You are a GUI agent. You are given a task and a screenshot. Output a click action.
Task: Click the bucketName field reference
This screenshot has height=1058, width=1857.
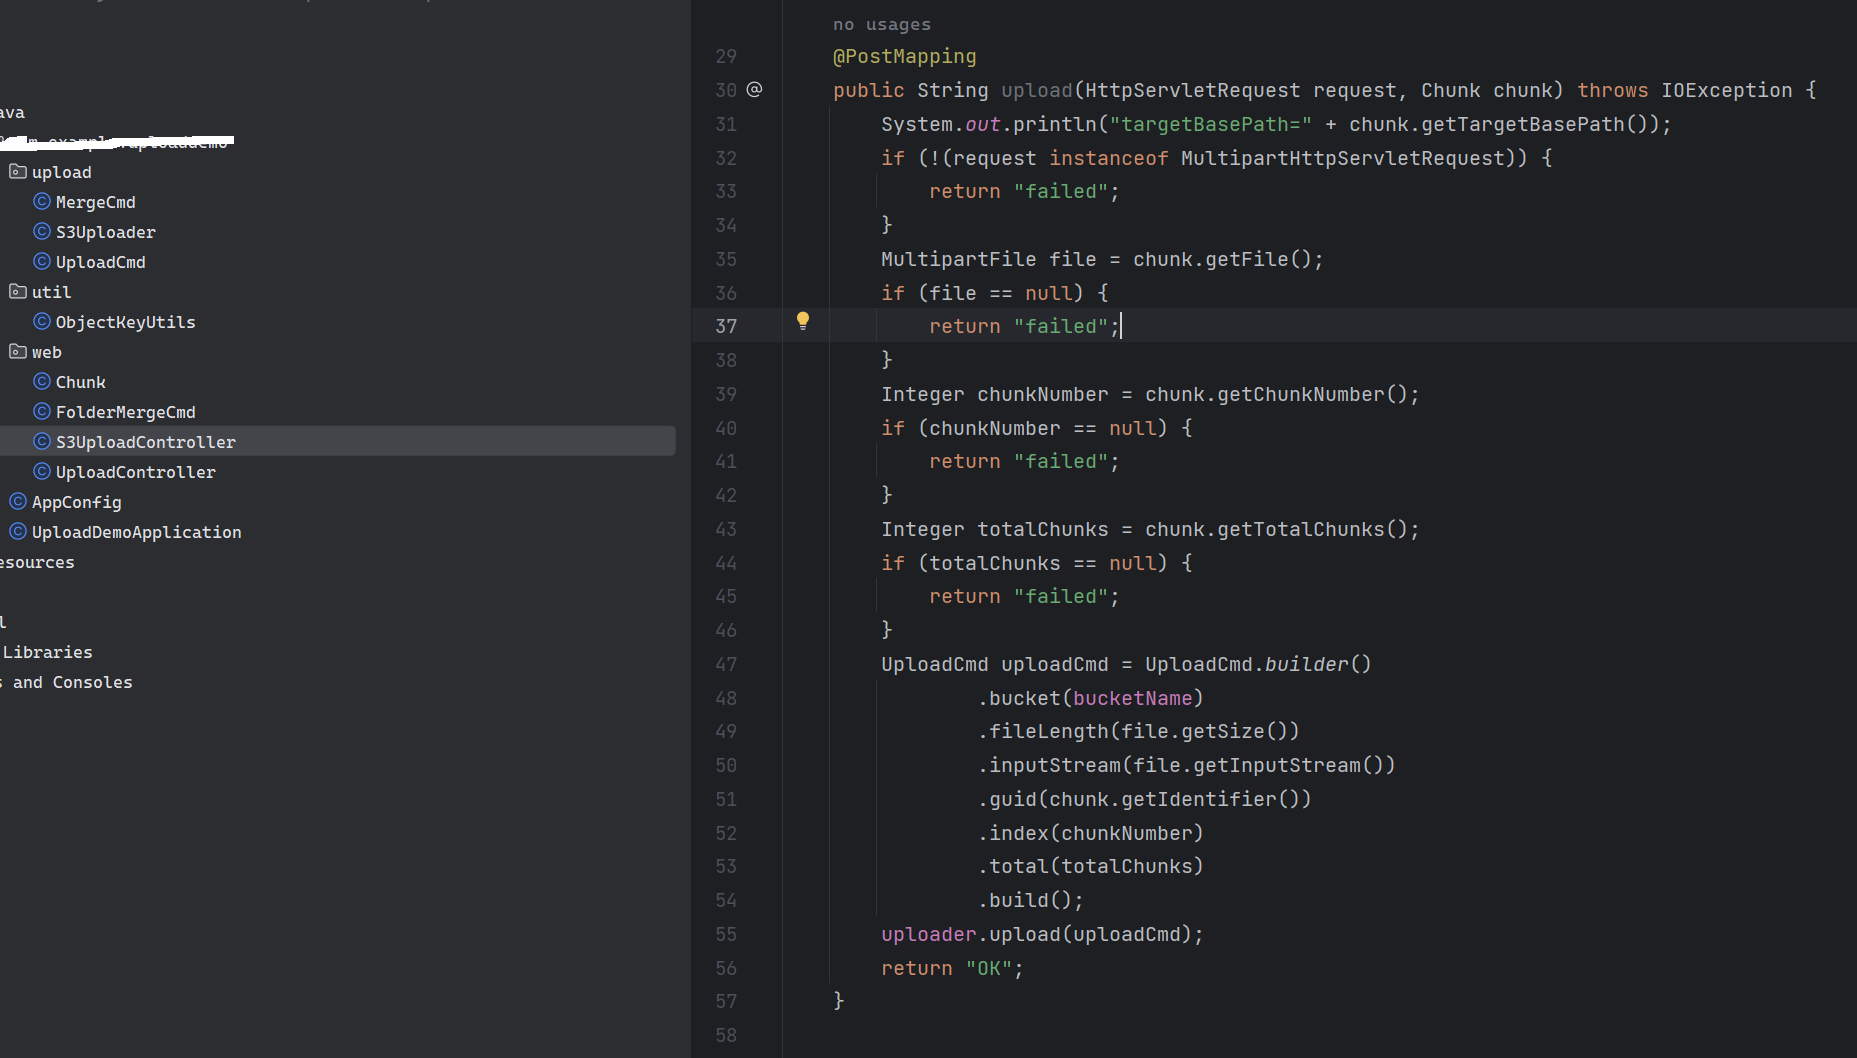1133,698
